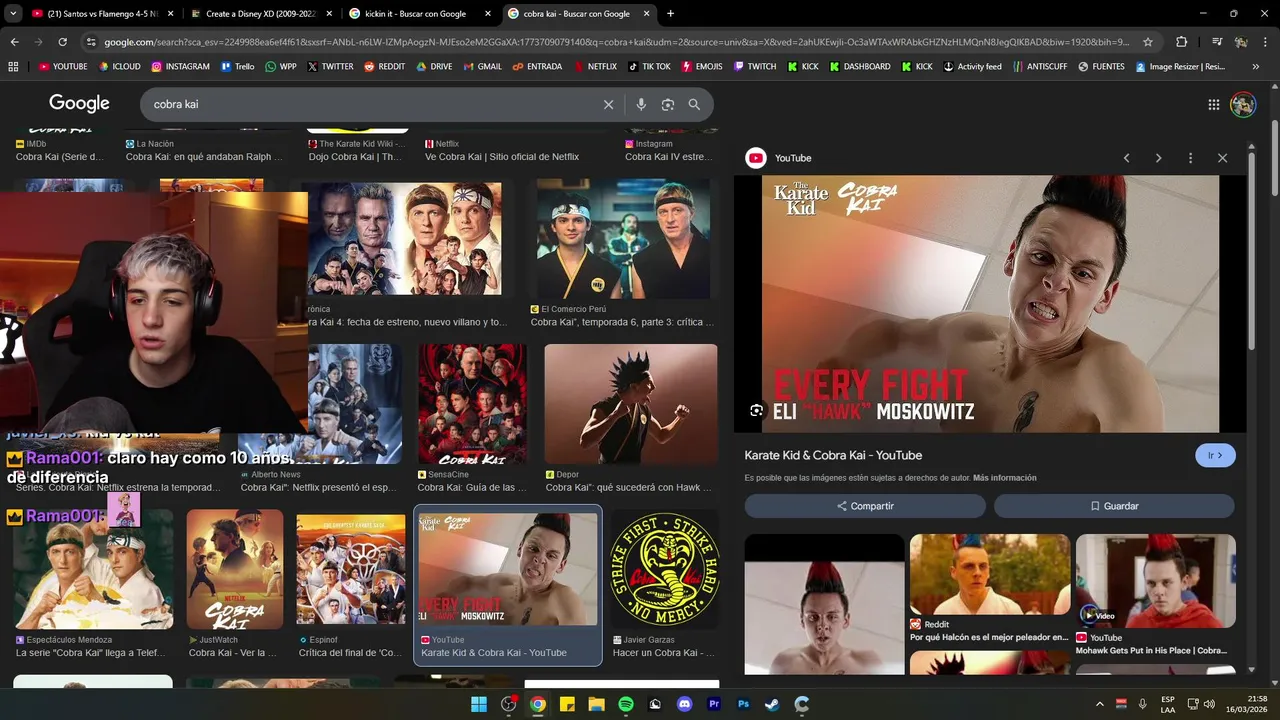The image size is (1280, 720).
Task: Click 'Ve Cobra Kai | Sitio oficial de Netflix'
Action: [x=502, y=157]
